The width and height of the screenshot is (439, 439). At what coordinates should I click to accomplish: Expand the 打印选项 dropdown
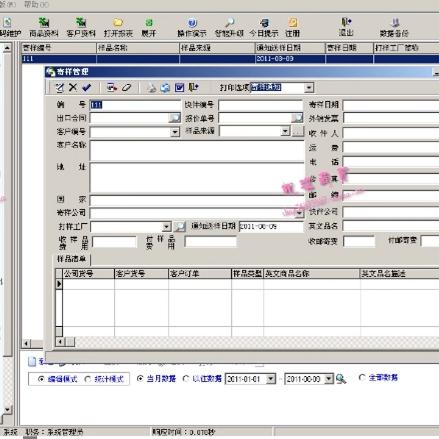click(309, 88)
